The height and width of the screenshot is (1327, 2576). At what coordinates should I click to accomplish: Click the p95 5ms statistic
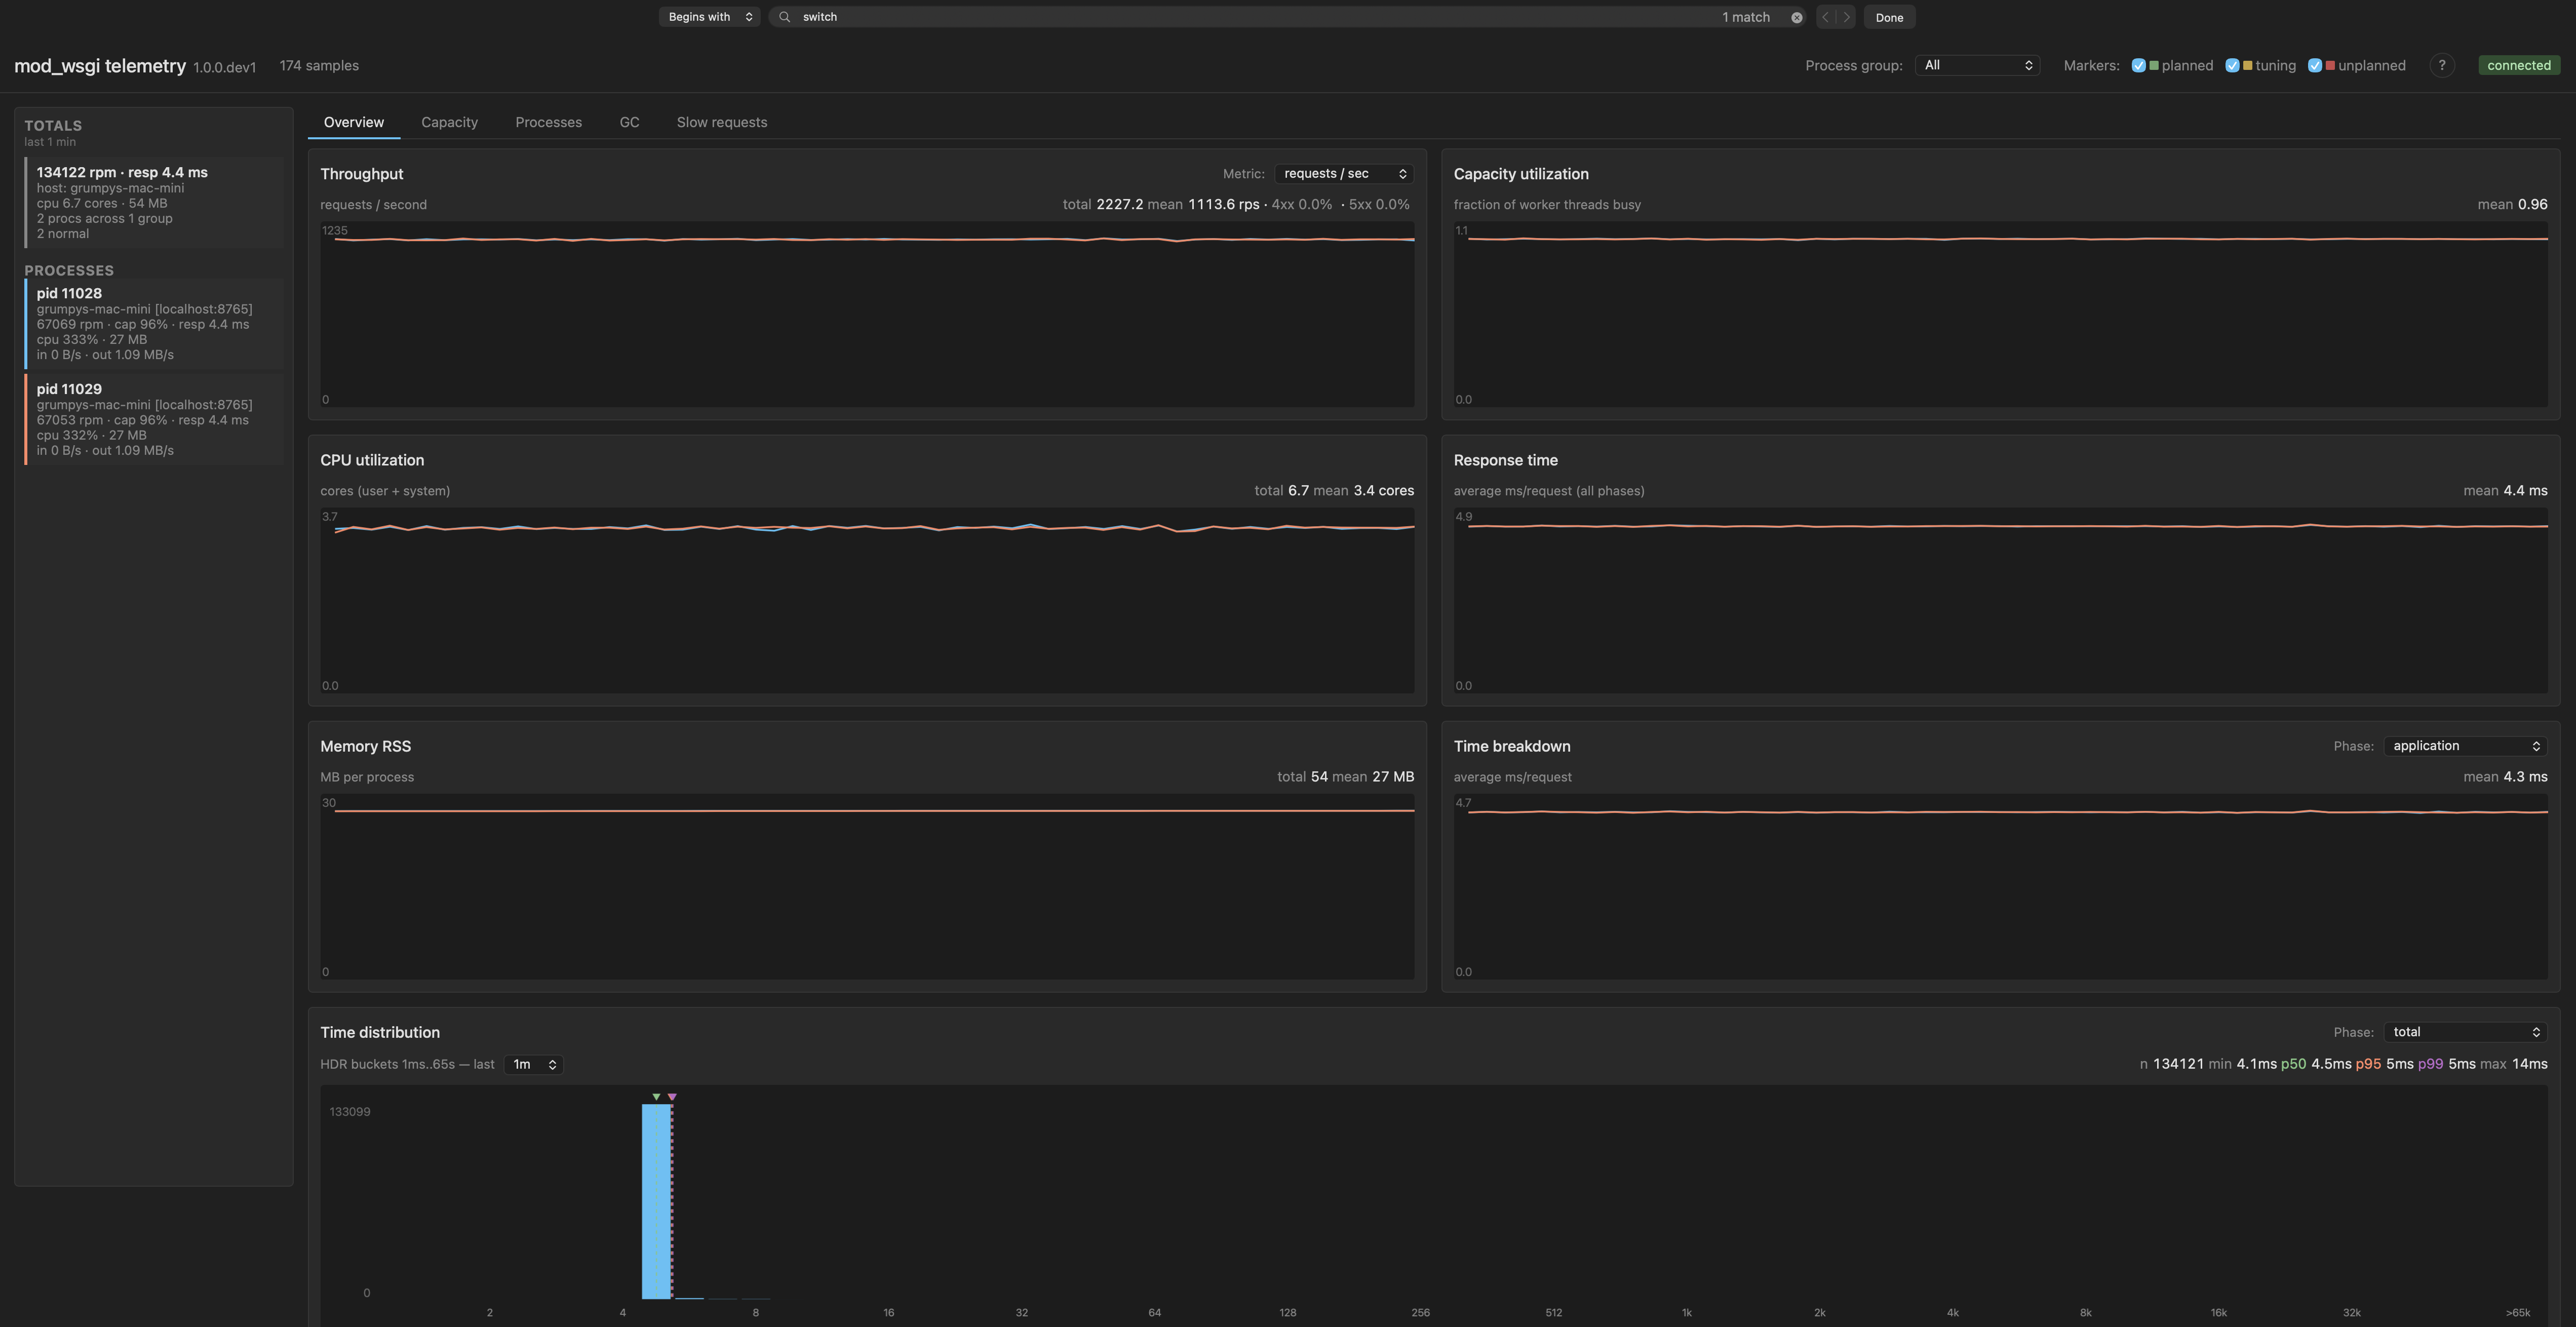2384,1064
